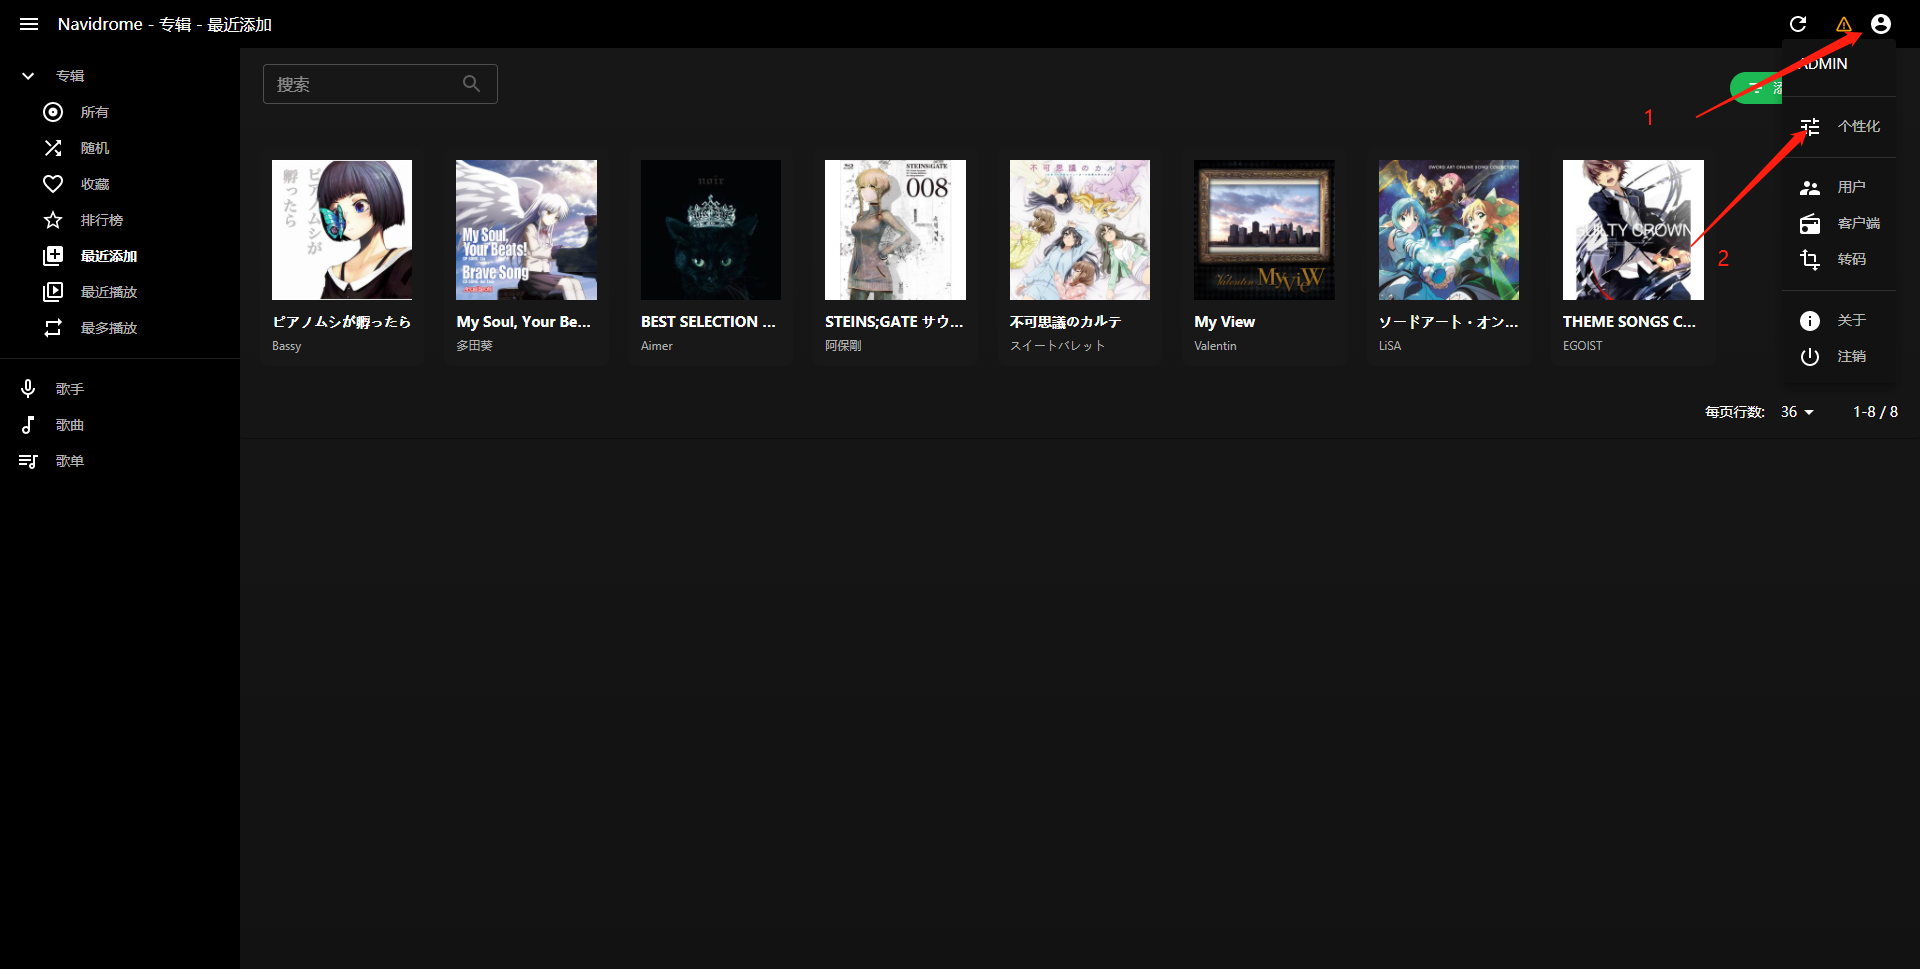Image resolution: width=1920 pixels, height=969 pixels.
Task: Open the THEME SONGS album cover
Action: 1633,230
